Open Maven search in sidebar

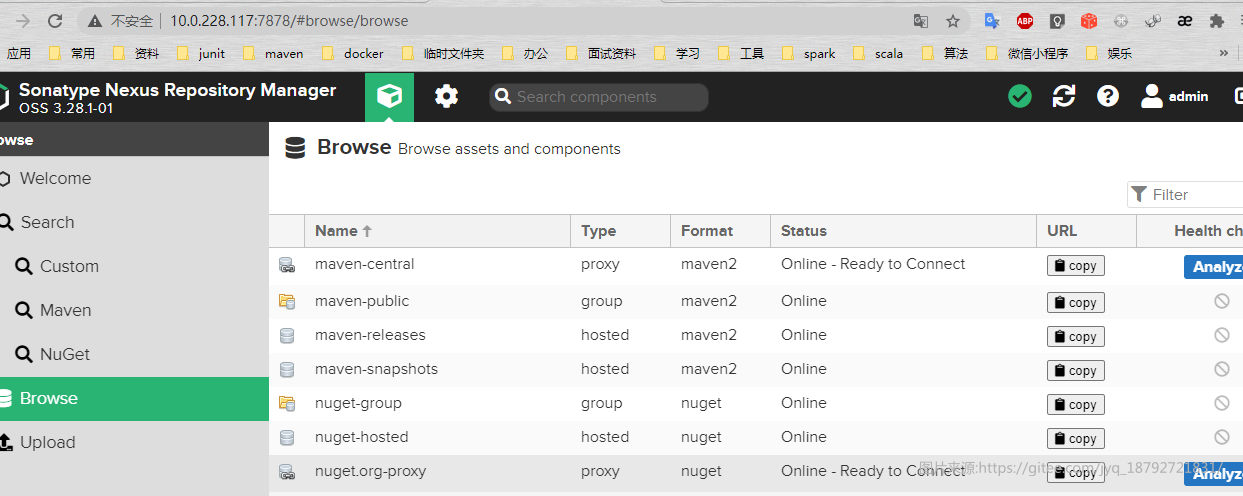pos(134,310)
